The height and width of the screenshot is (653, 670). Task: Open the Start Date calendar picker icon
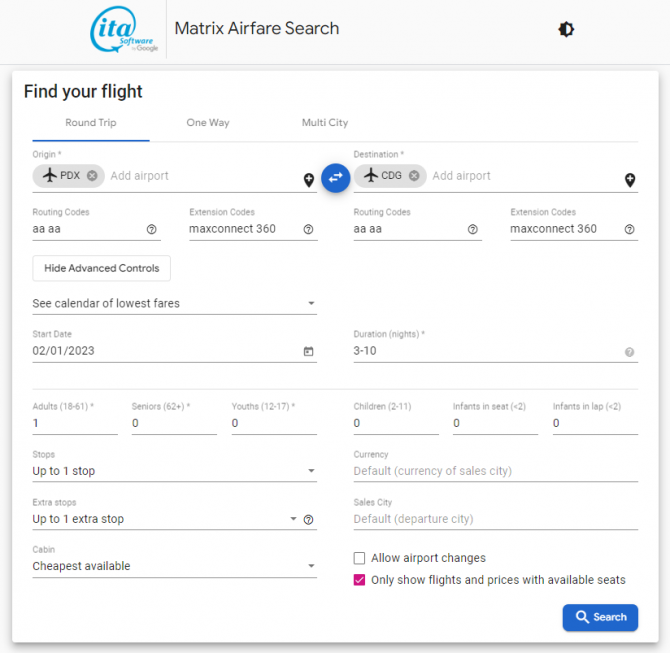pos(308,352)
